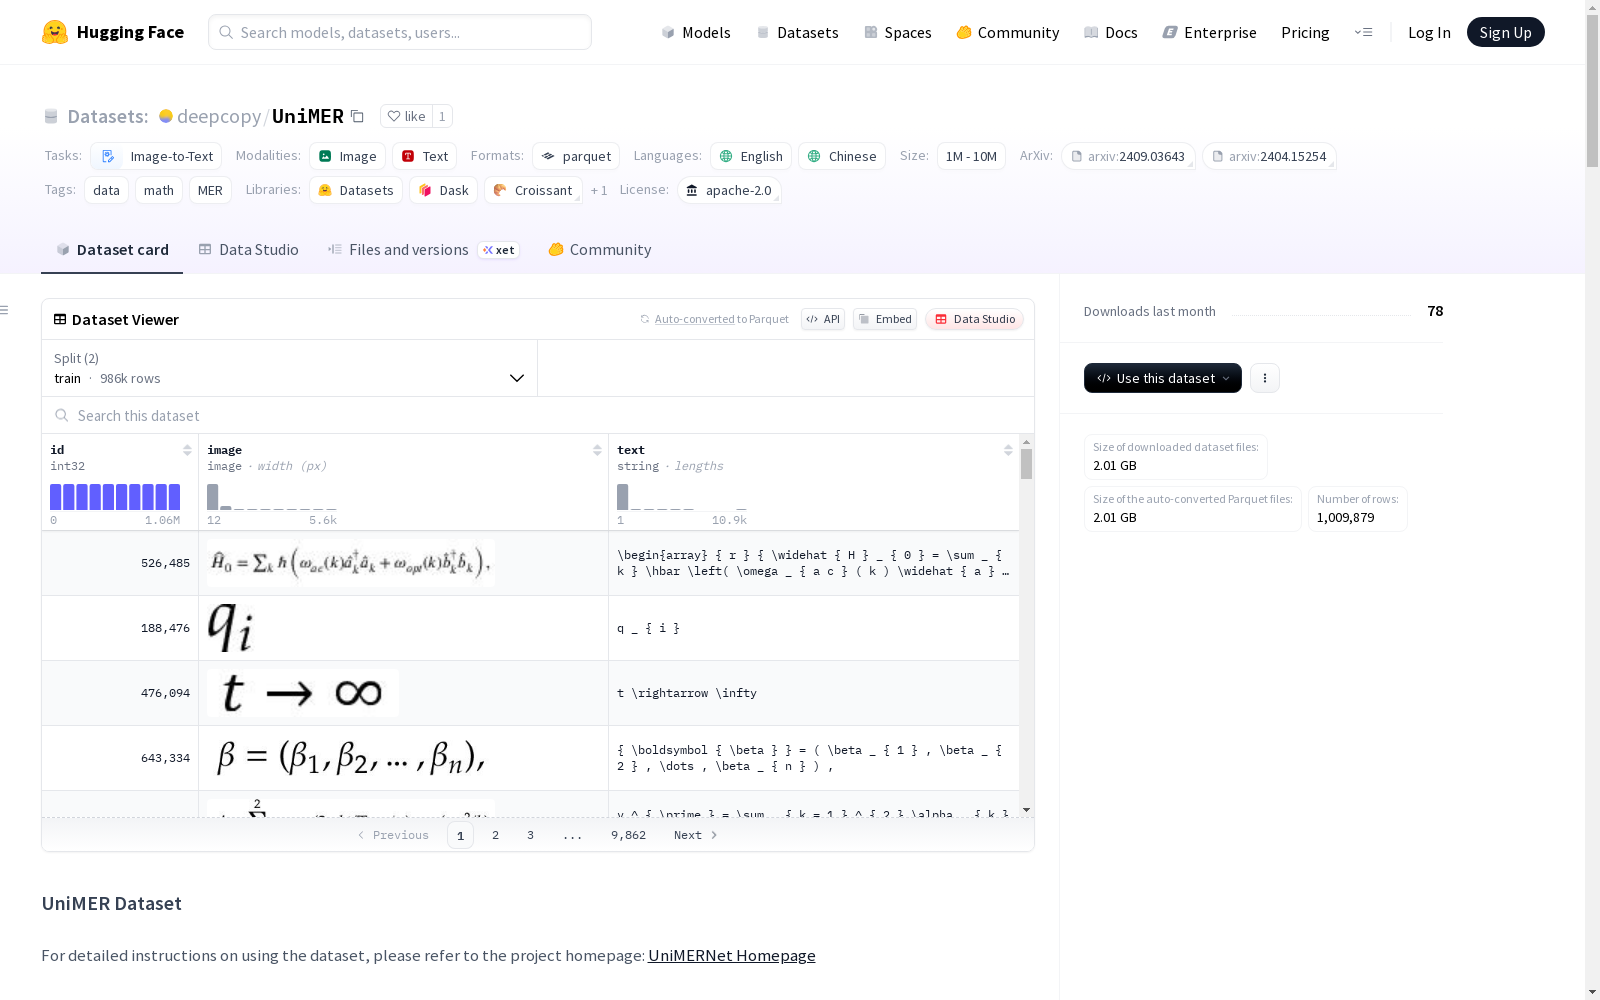
Task: Click the Sign Up button
Action: 1505,32
